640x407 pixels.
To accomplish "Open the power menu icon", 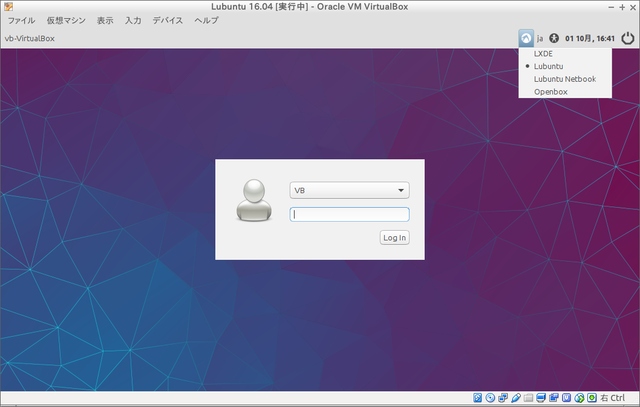I will pyautogui.click(x=627, y=38).
